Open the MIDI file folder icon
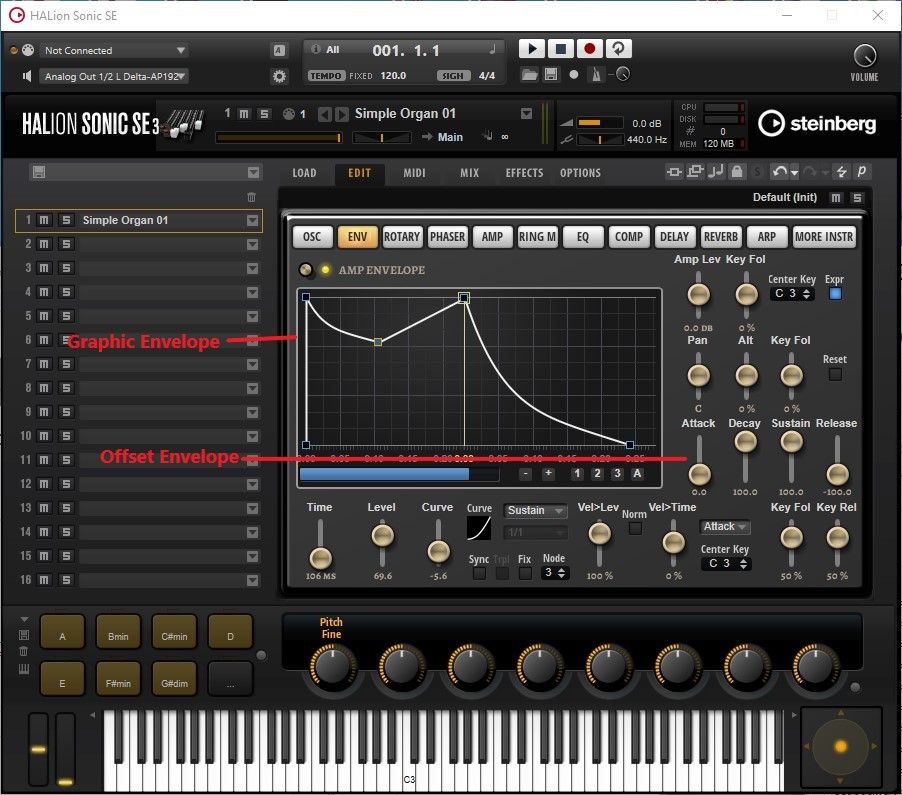902x795 pixels. tap(529, 75)
